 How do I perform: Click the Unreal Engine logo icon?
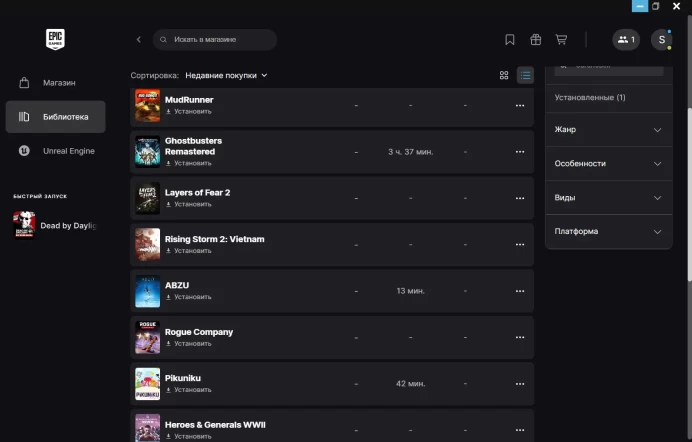[24, 151]
